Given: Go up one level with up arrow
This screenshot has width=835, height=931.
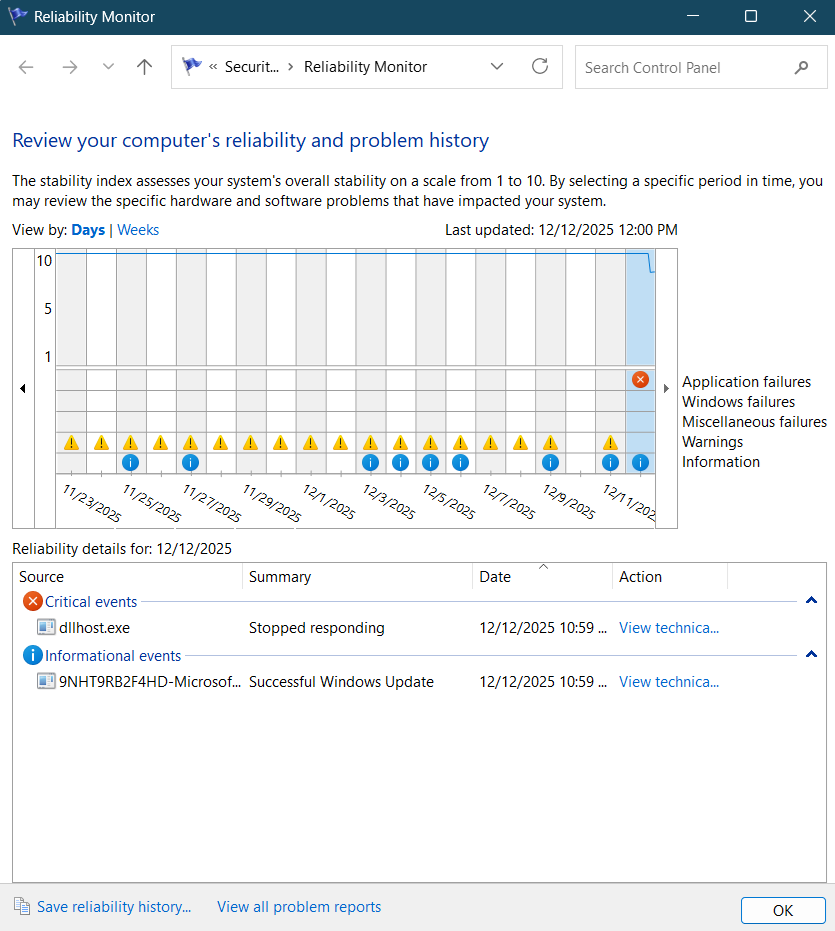Looking at the screenshot, I should click(x=145, y=67).
